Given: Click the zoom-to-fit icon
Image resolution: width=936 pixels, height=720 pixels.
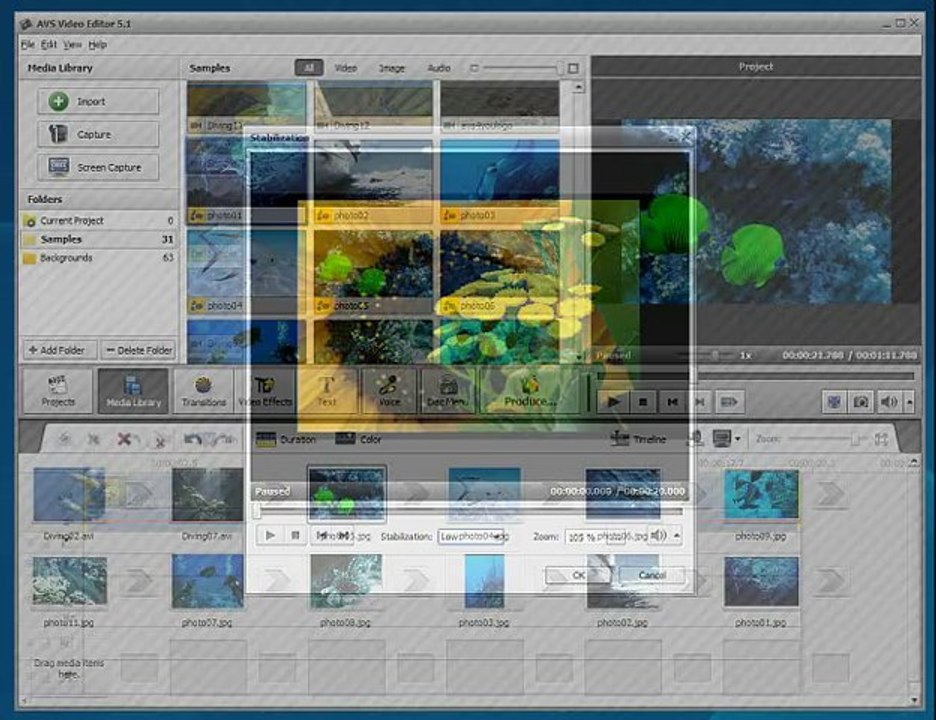Looking at the screenshot, I should [x=881, y=439].
